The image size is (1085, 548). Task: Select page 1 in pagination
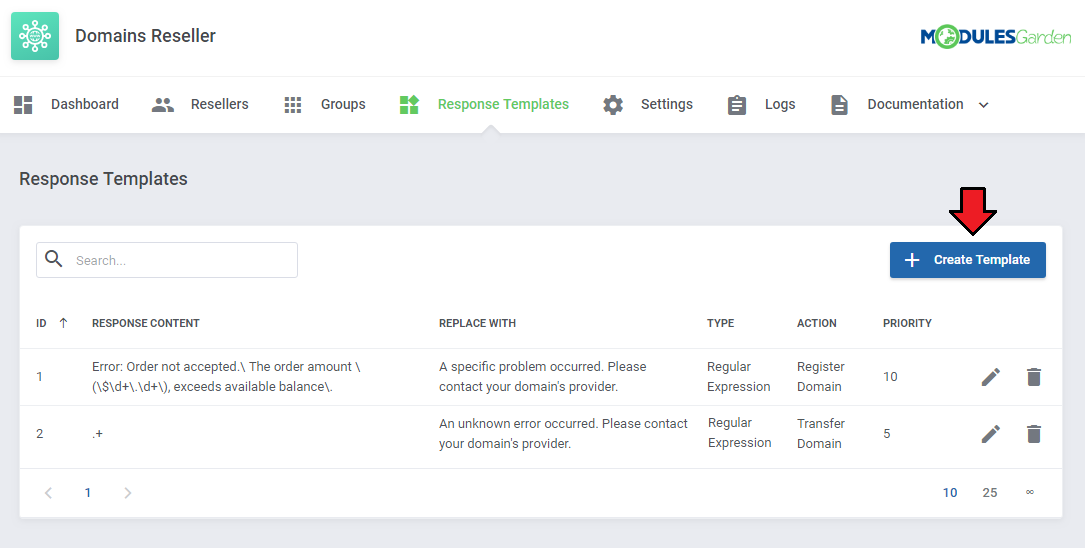[x=88, y=493]
